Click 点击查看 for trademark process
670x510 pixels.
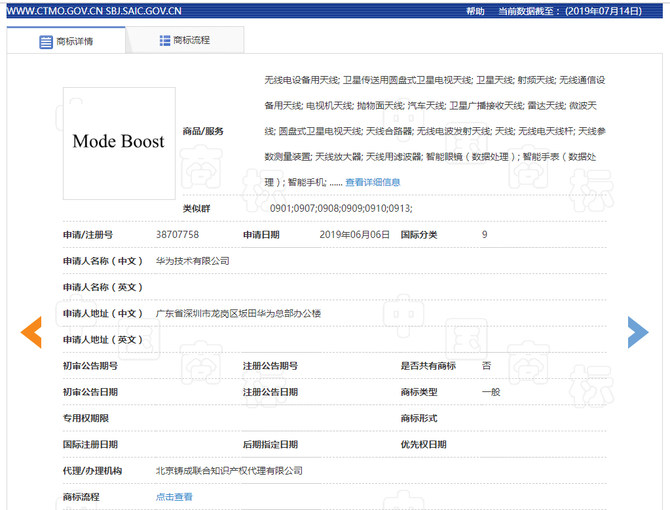(174, 497)
